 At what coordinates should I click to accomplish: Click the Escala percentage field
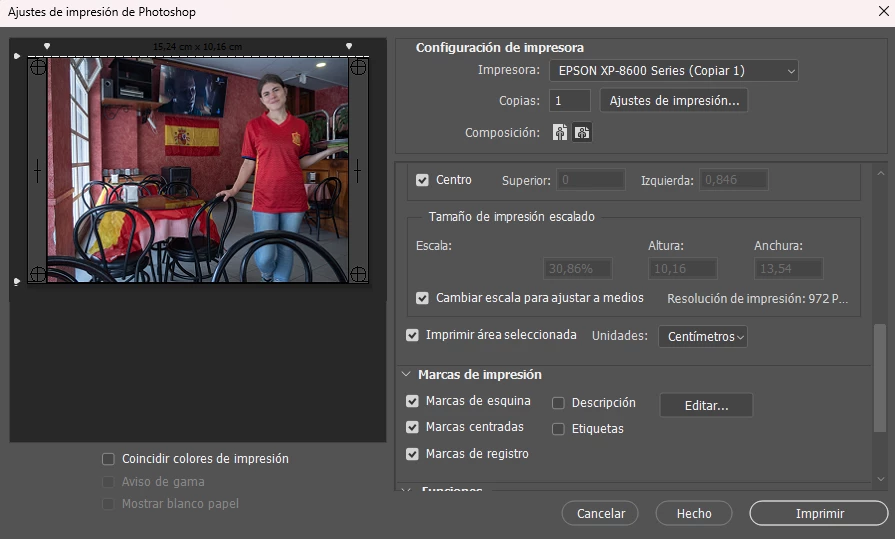pyautogui.click(x=578, y=268)
